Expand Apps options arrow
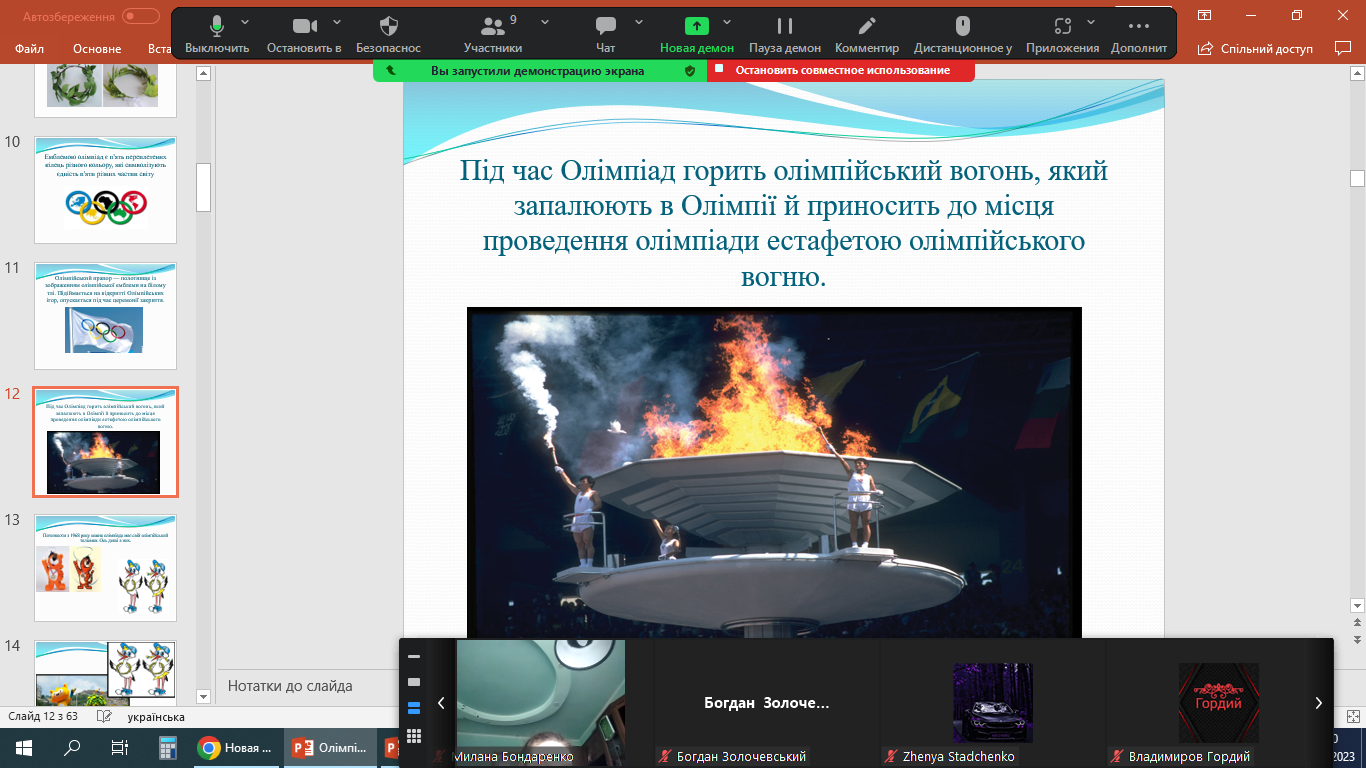Viewport: 1366px width, 768px height. coord(1091,22)
